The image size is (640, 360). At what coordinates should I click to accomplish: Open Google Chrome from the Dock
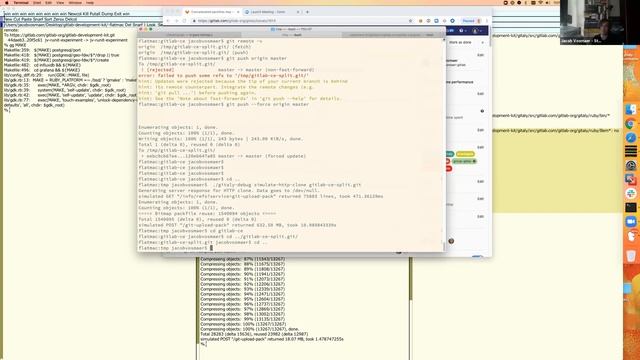click(x=631, y=124)
